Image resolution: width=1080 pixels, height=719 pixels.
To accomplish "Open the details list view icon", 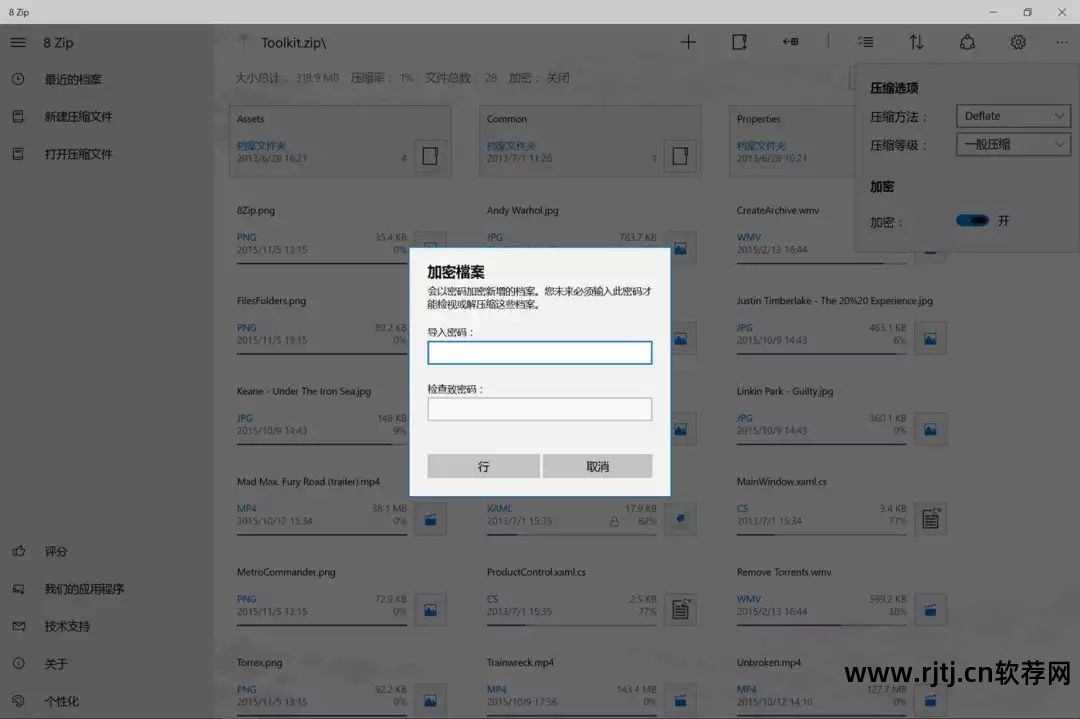I will tap(865, 42).
